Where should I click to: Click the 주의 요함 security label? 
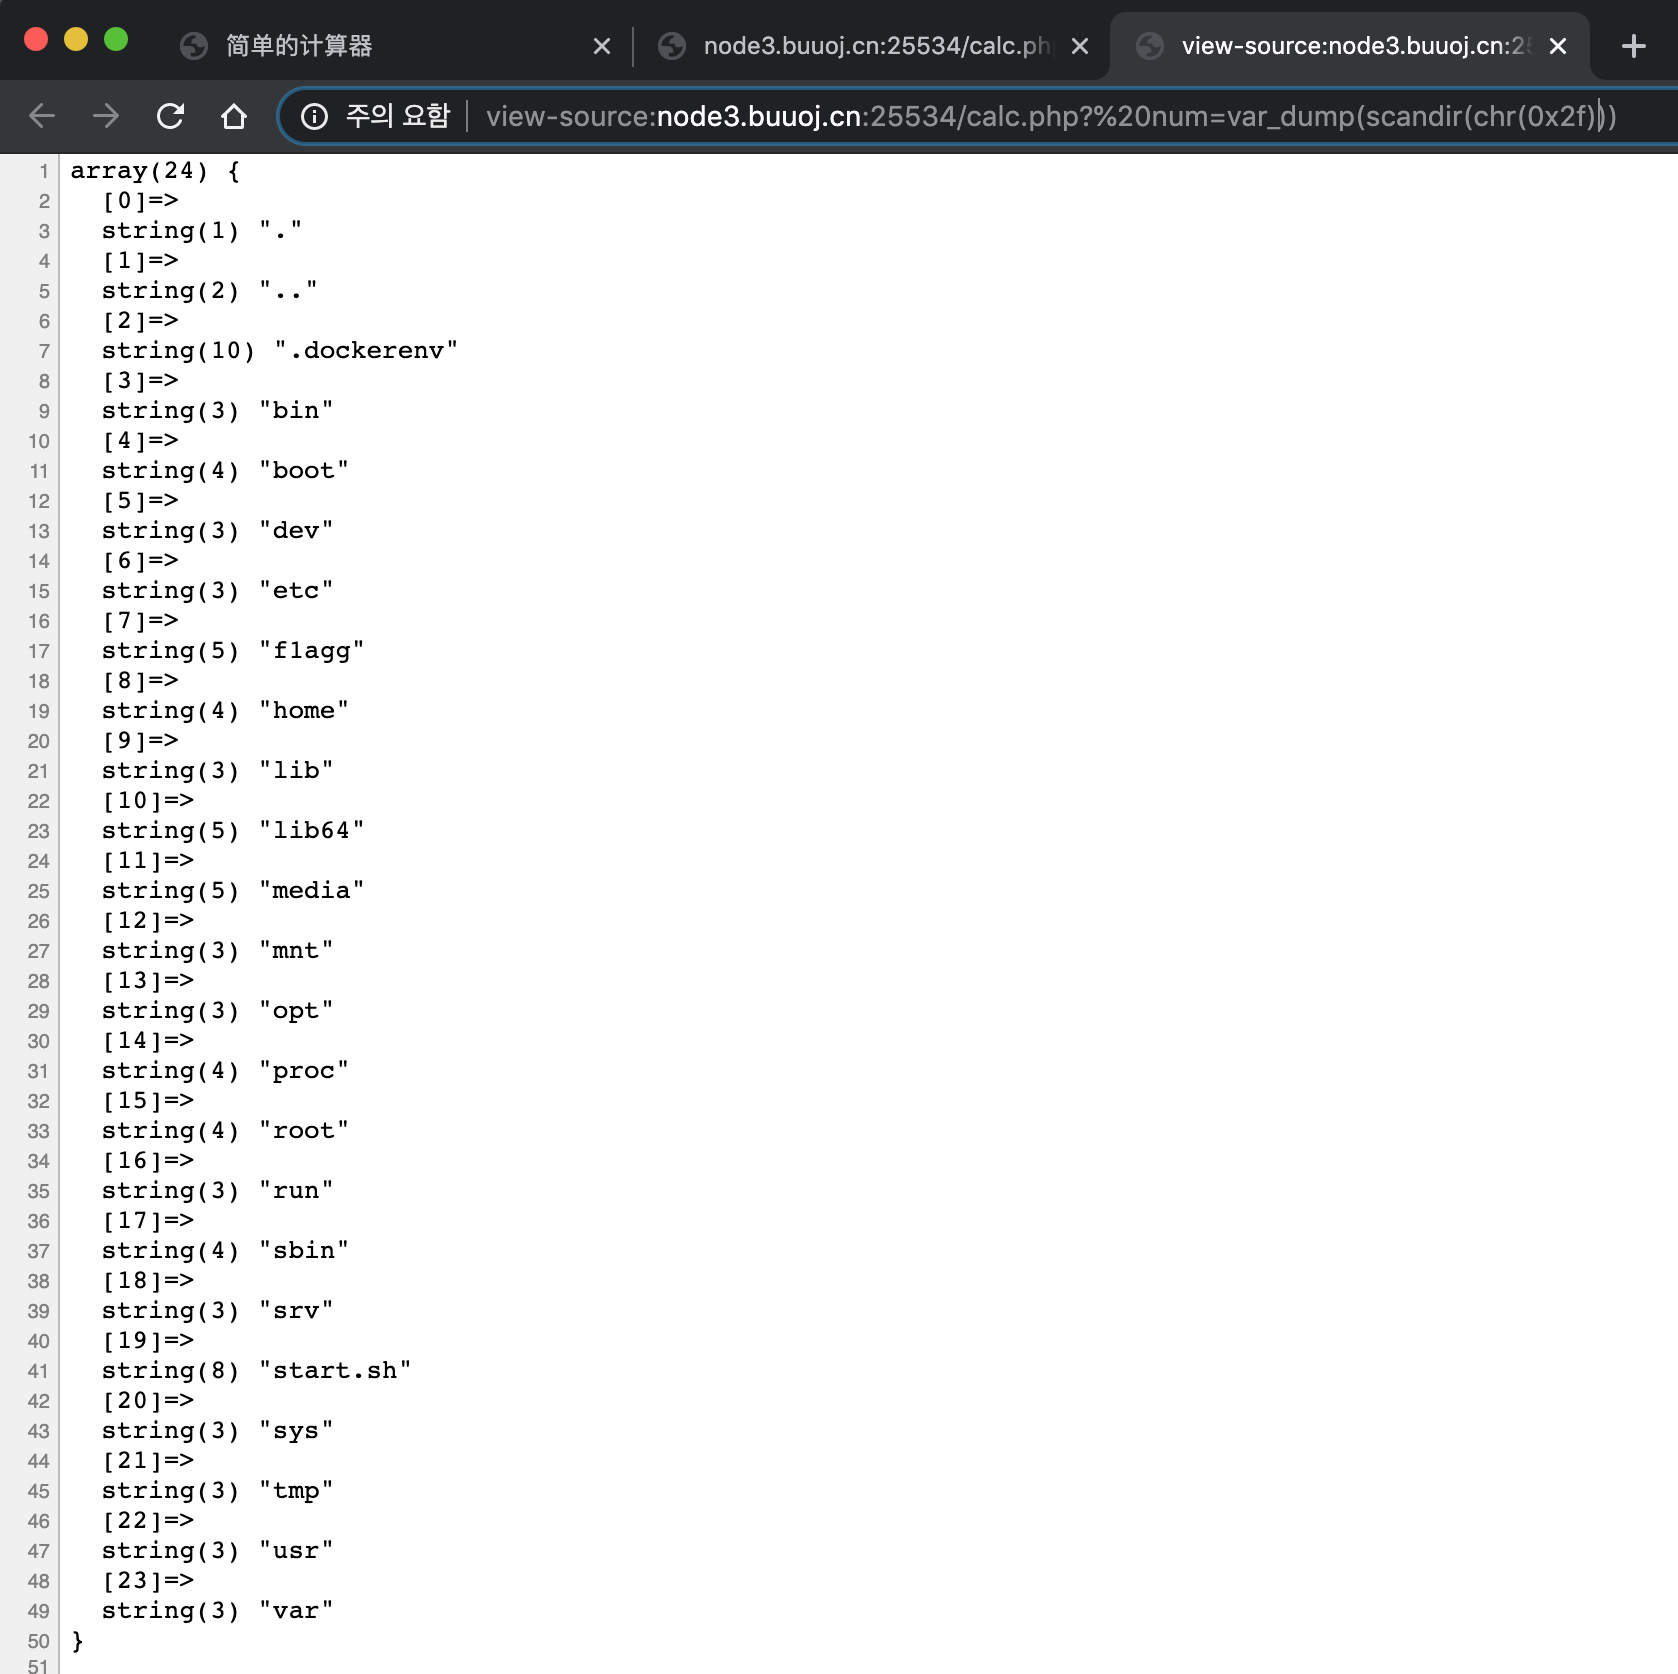pos(398,117)
